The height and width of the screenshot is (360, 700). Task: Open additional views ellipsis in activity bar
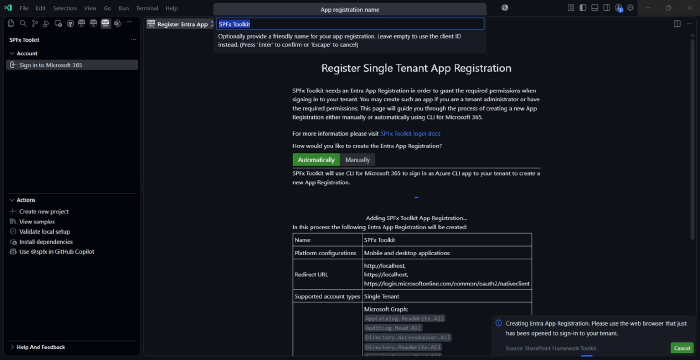pos(129,21)
